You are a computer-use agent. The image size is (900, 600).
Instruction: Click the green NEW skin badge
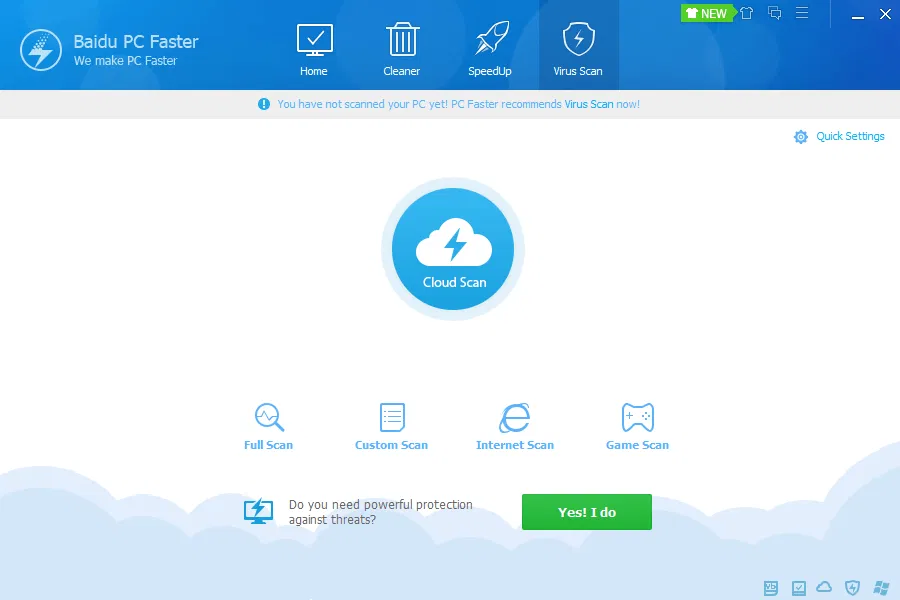point(707,13)
